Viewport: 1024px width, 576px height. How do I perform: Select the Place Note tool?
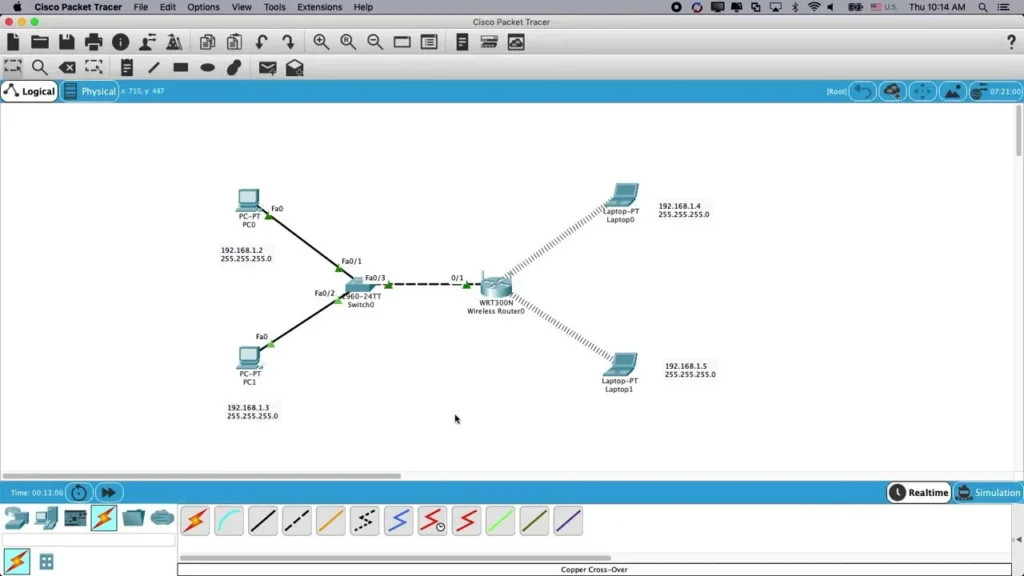pyautogui.click(x=127, y=67)
